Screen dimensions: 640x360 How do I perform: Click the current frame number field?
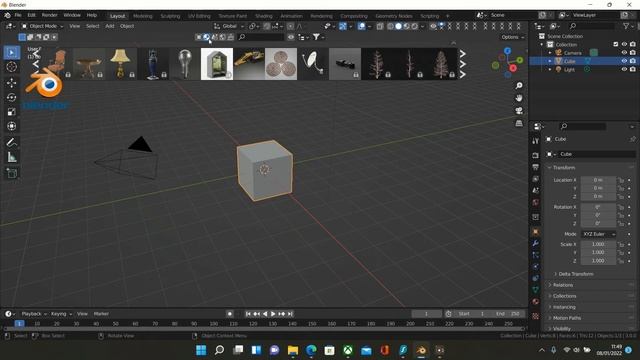426,314
